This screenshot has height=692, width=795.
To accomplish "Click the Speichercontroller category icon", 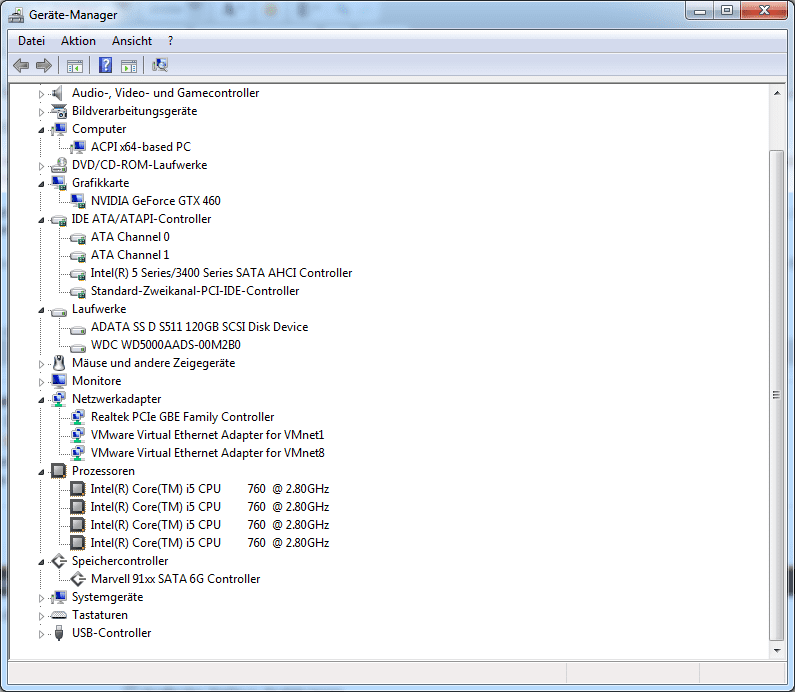I will (59, 561).
